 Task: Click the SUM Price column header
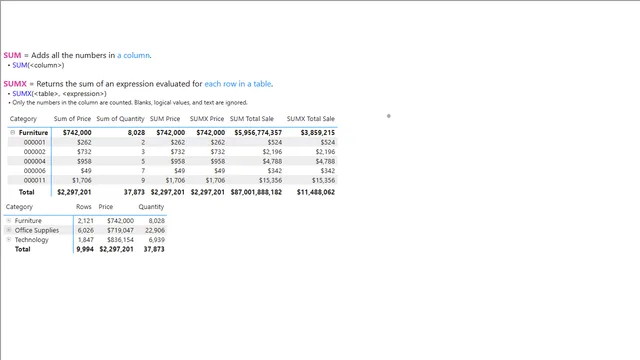click(x=165, y=119)
